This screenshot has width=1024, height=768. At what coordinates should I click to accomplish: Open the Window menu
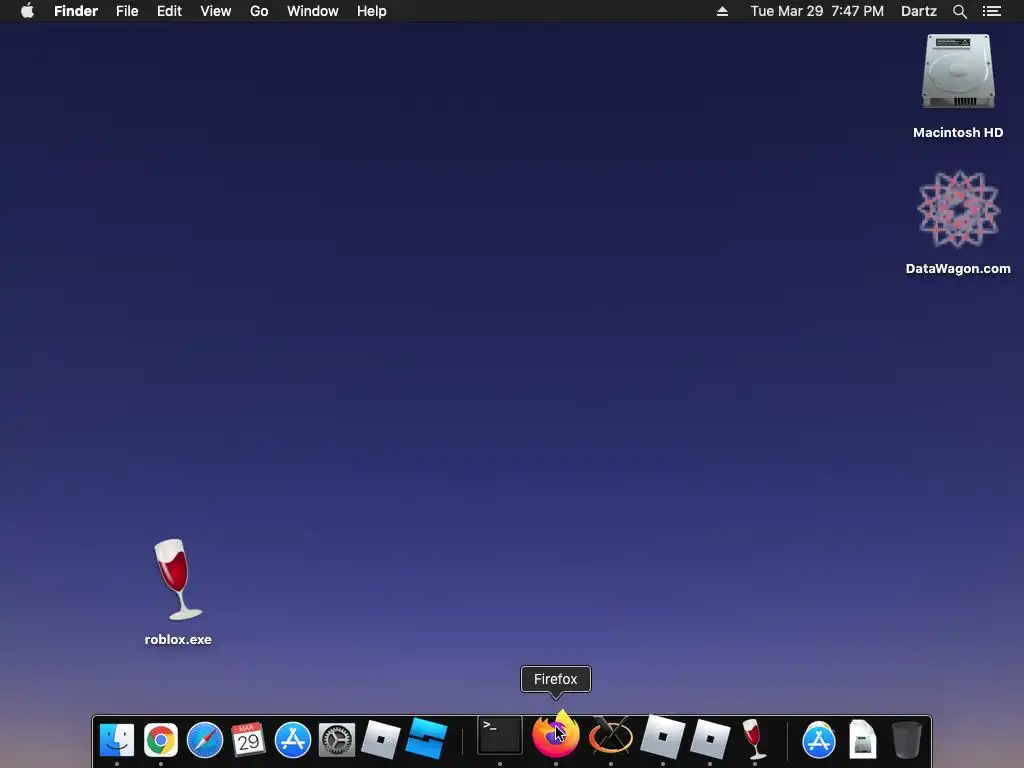pyautogui.click(x=313, y=11)
